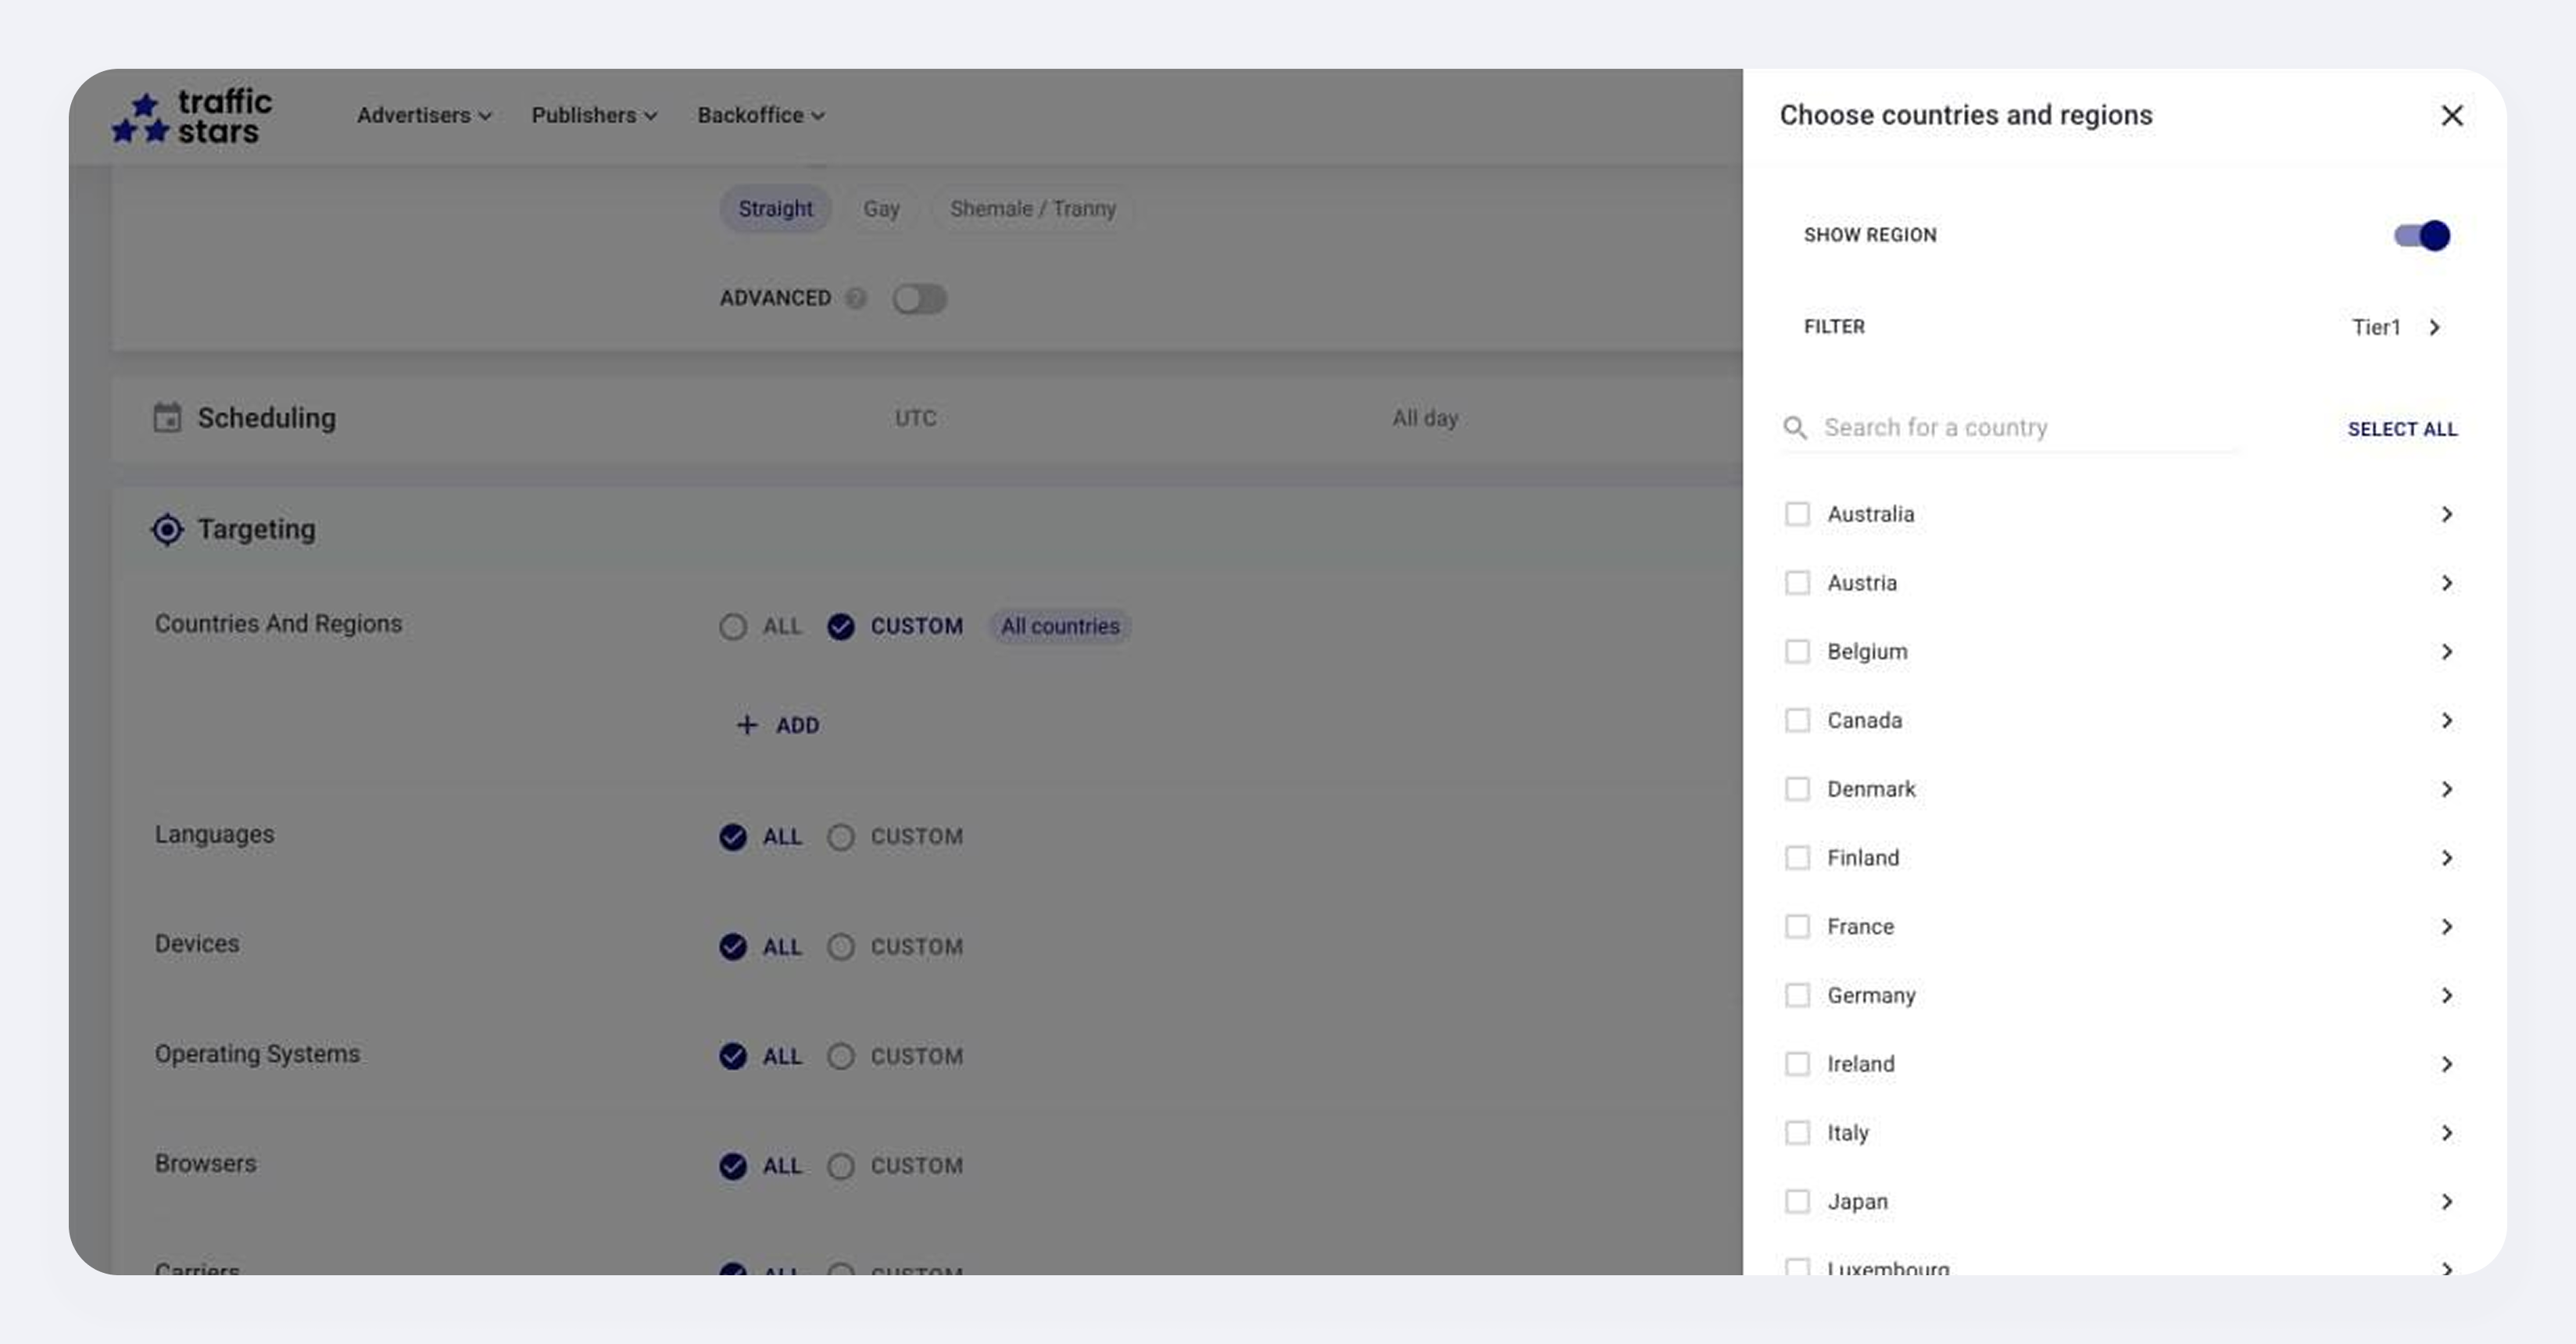The image size is (2576, 1344).
Task: Check the Japan checkbox
Action: 1797,1201
